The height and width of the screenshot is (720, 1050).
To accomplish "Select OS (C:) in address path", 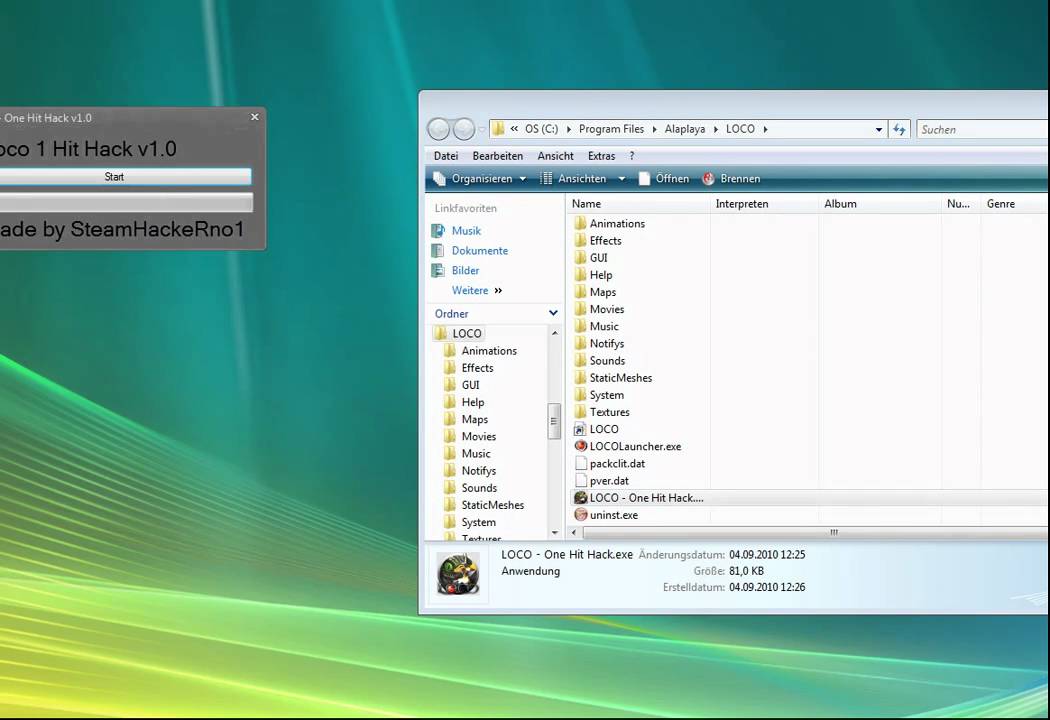I will pos(541,129).
